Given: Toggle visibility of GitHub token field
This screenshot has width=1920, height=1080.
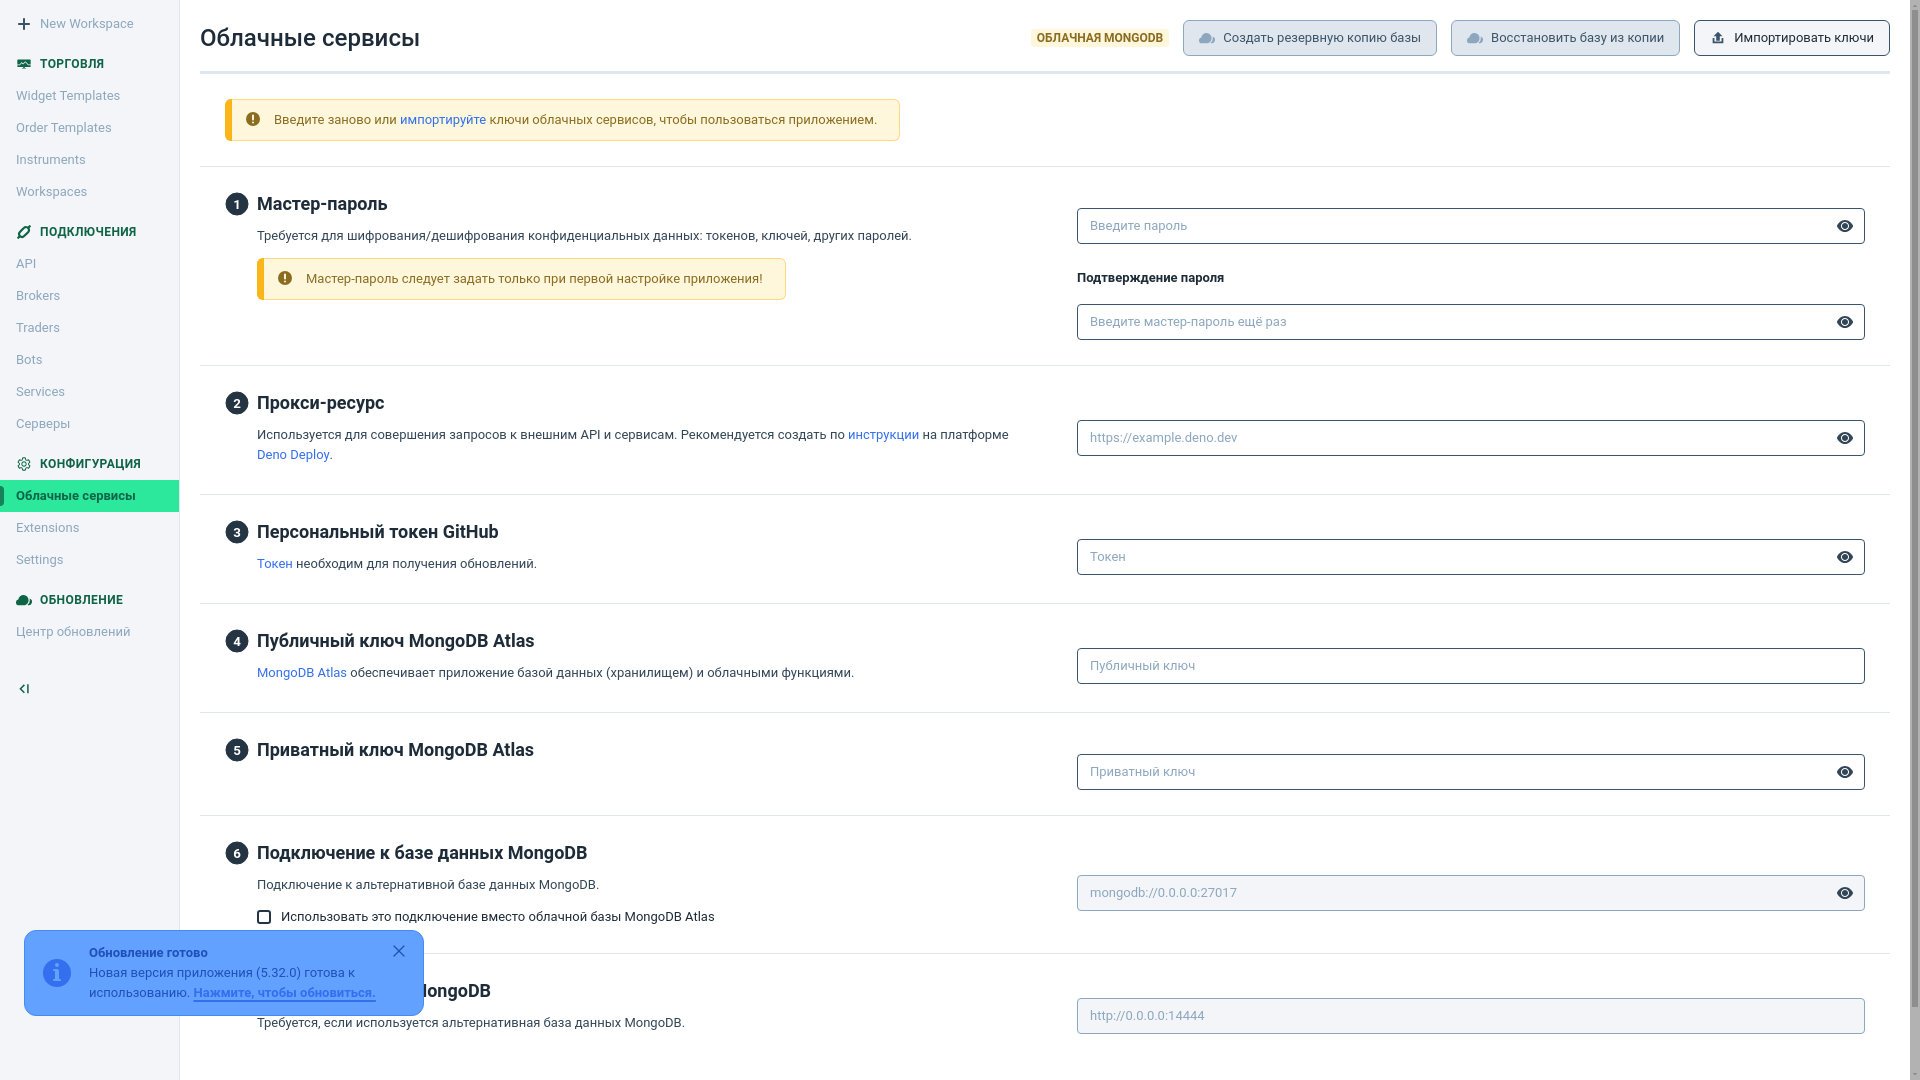Looking at the screenshot, I should (1845, 557).
